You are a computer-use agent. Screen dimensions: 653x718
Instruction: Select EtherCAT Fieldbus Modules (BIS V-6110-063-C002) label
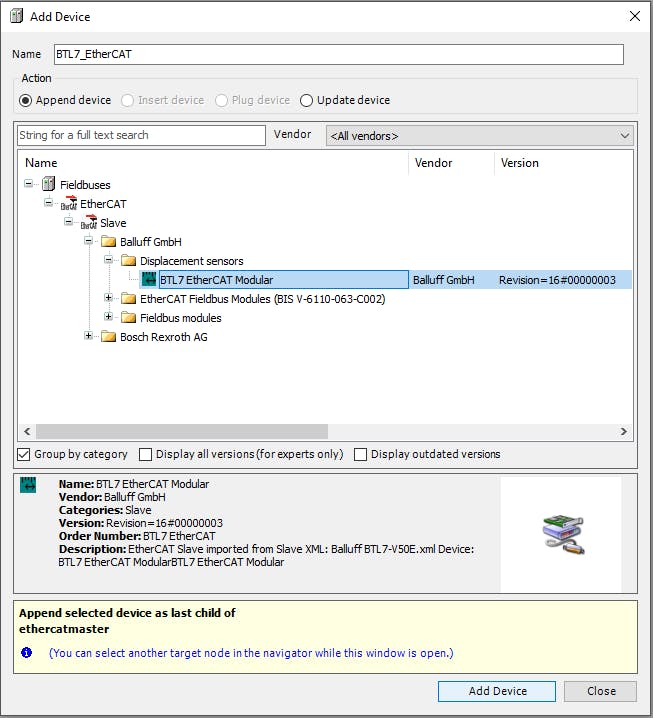(262, 299)
